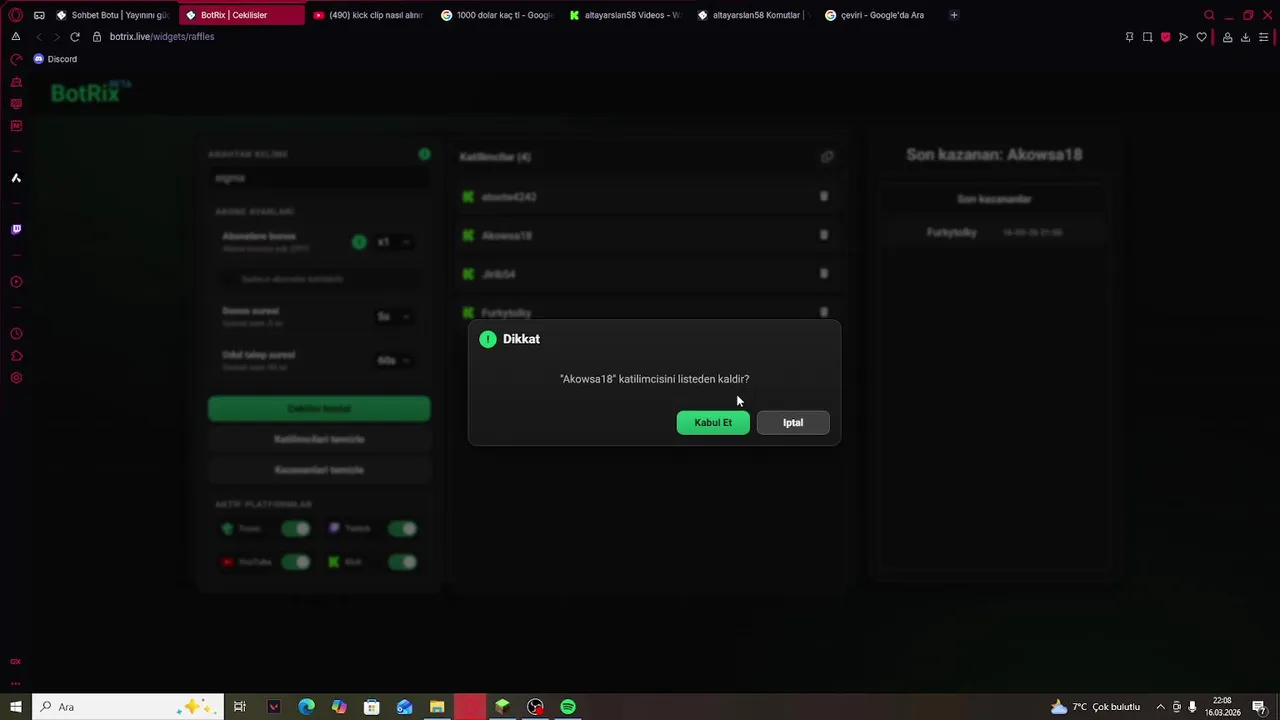Image resolution: width=1280 pixels, height=720 pixels.
Task: Open a new browser tab
Action: click(954, 15)
